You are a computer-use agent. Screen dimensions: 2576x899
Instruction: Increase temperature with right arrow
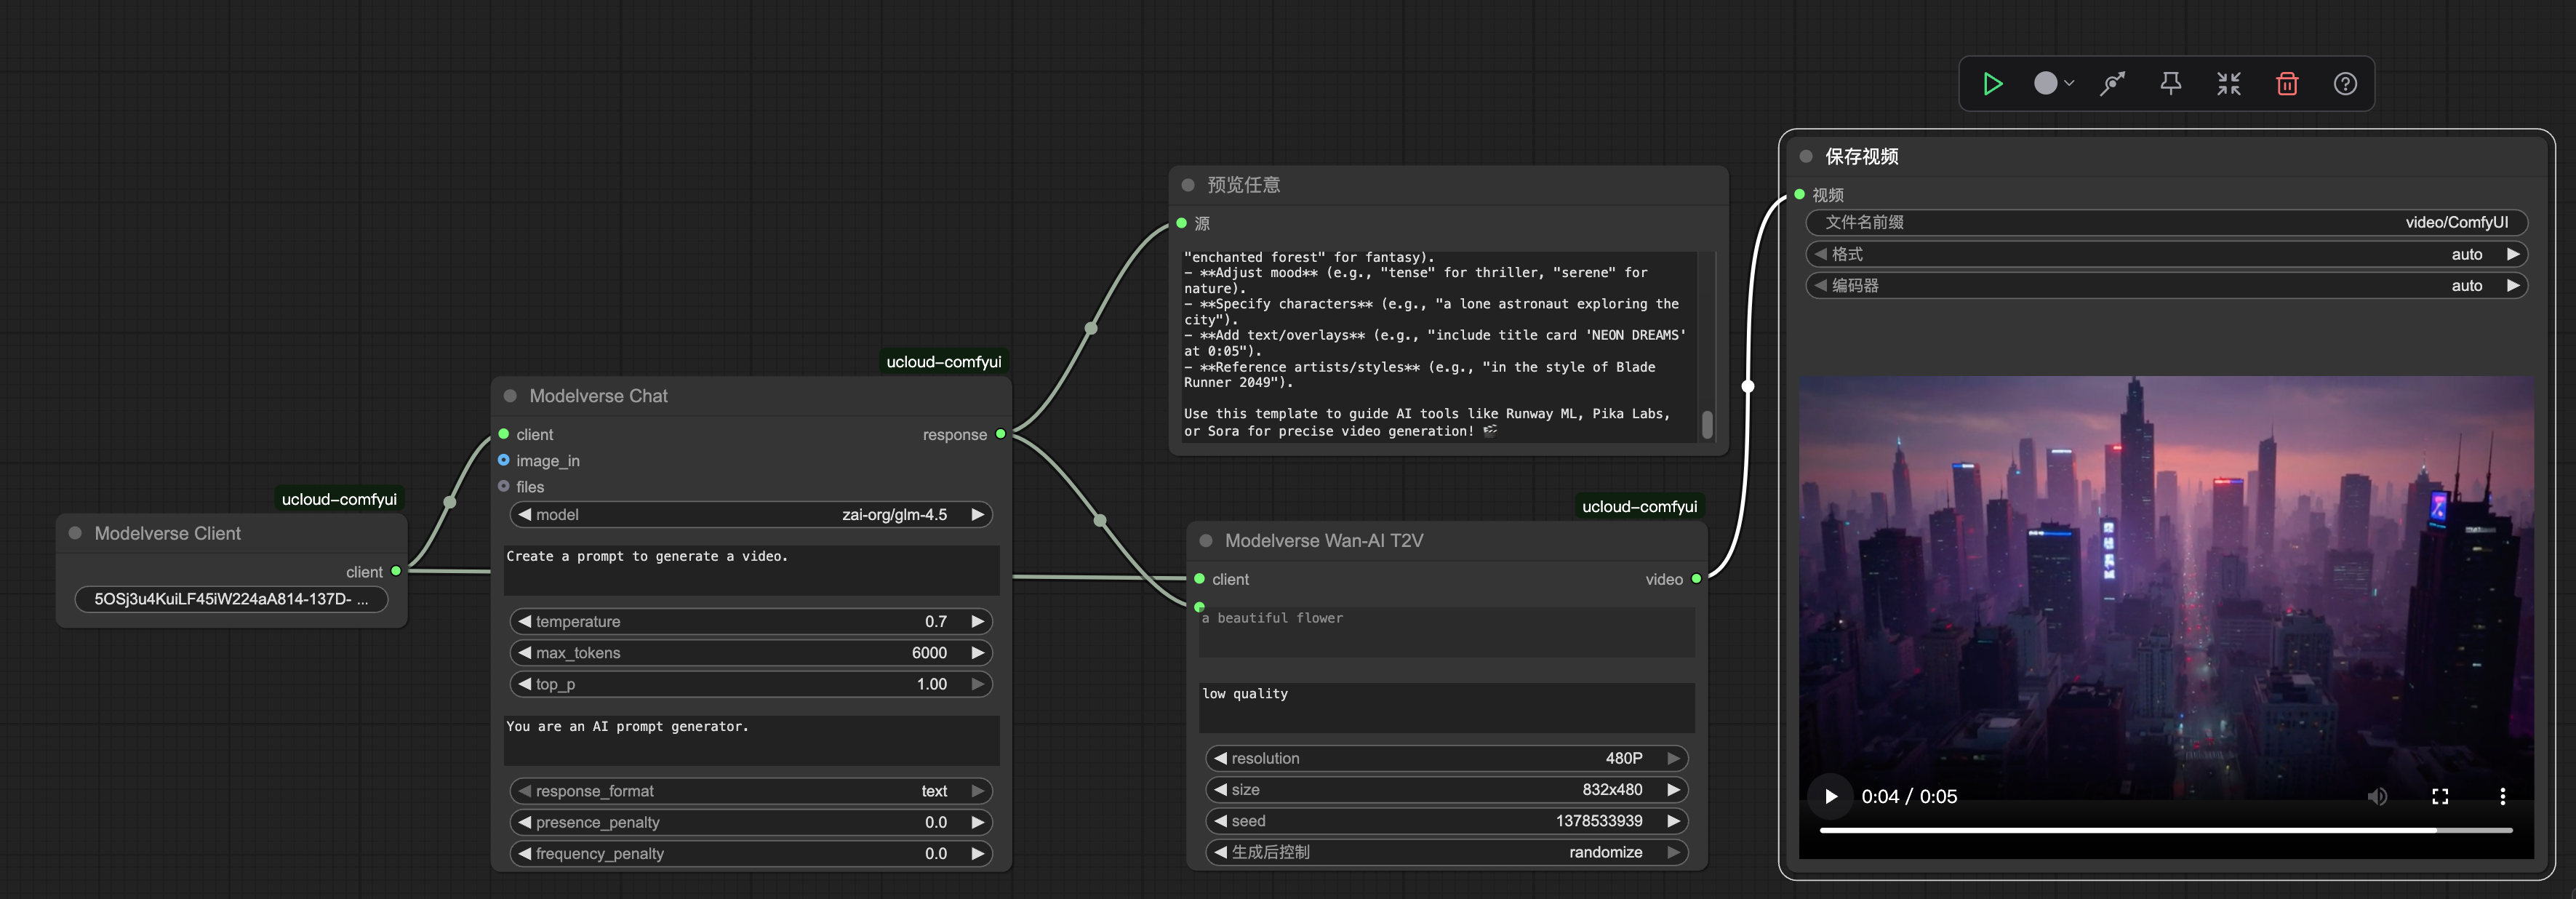pyautogui.click(x=977, y=621)
